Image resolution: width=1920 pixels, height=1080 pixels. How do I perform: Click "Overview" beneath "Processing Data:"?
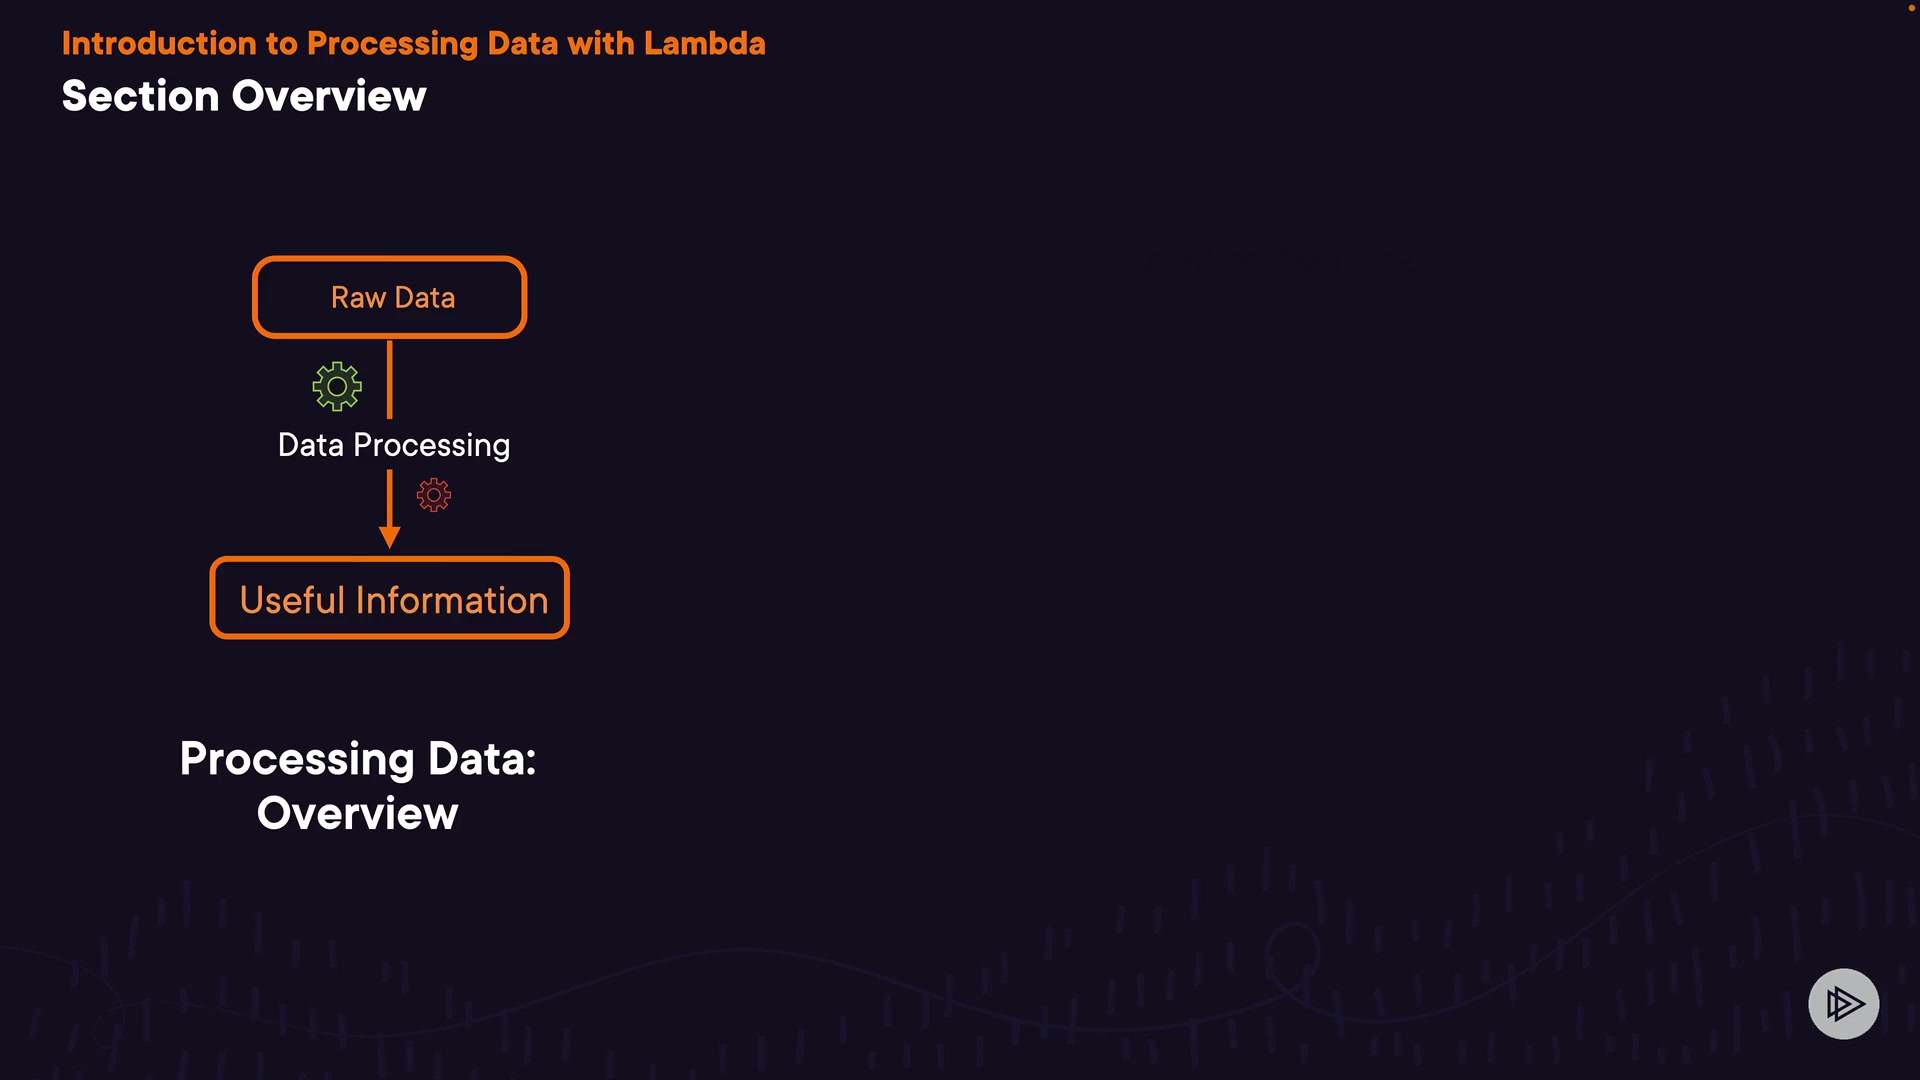click(x=358, y=813)
